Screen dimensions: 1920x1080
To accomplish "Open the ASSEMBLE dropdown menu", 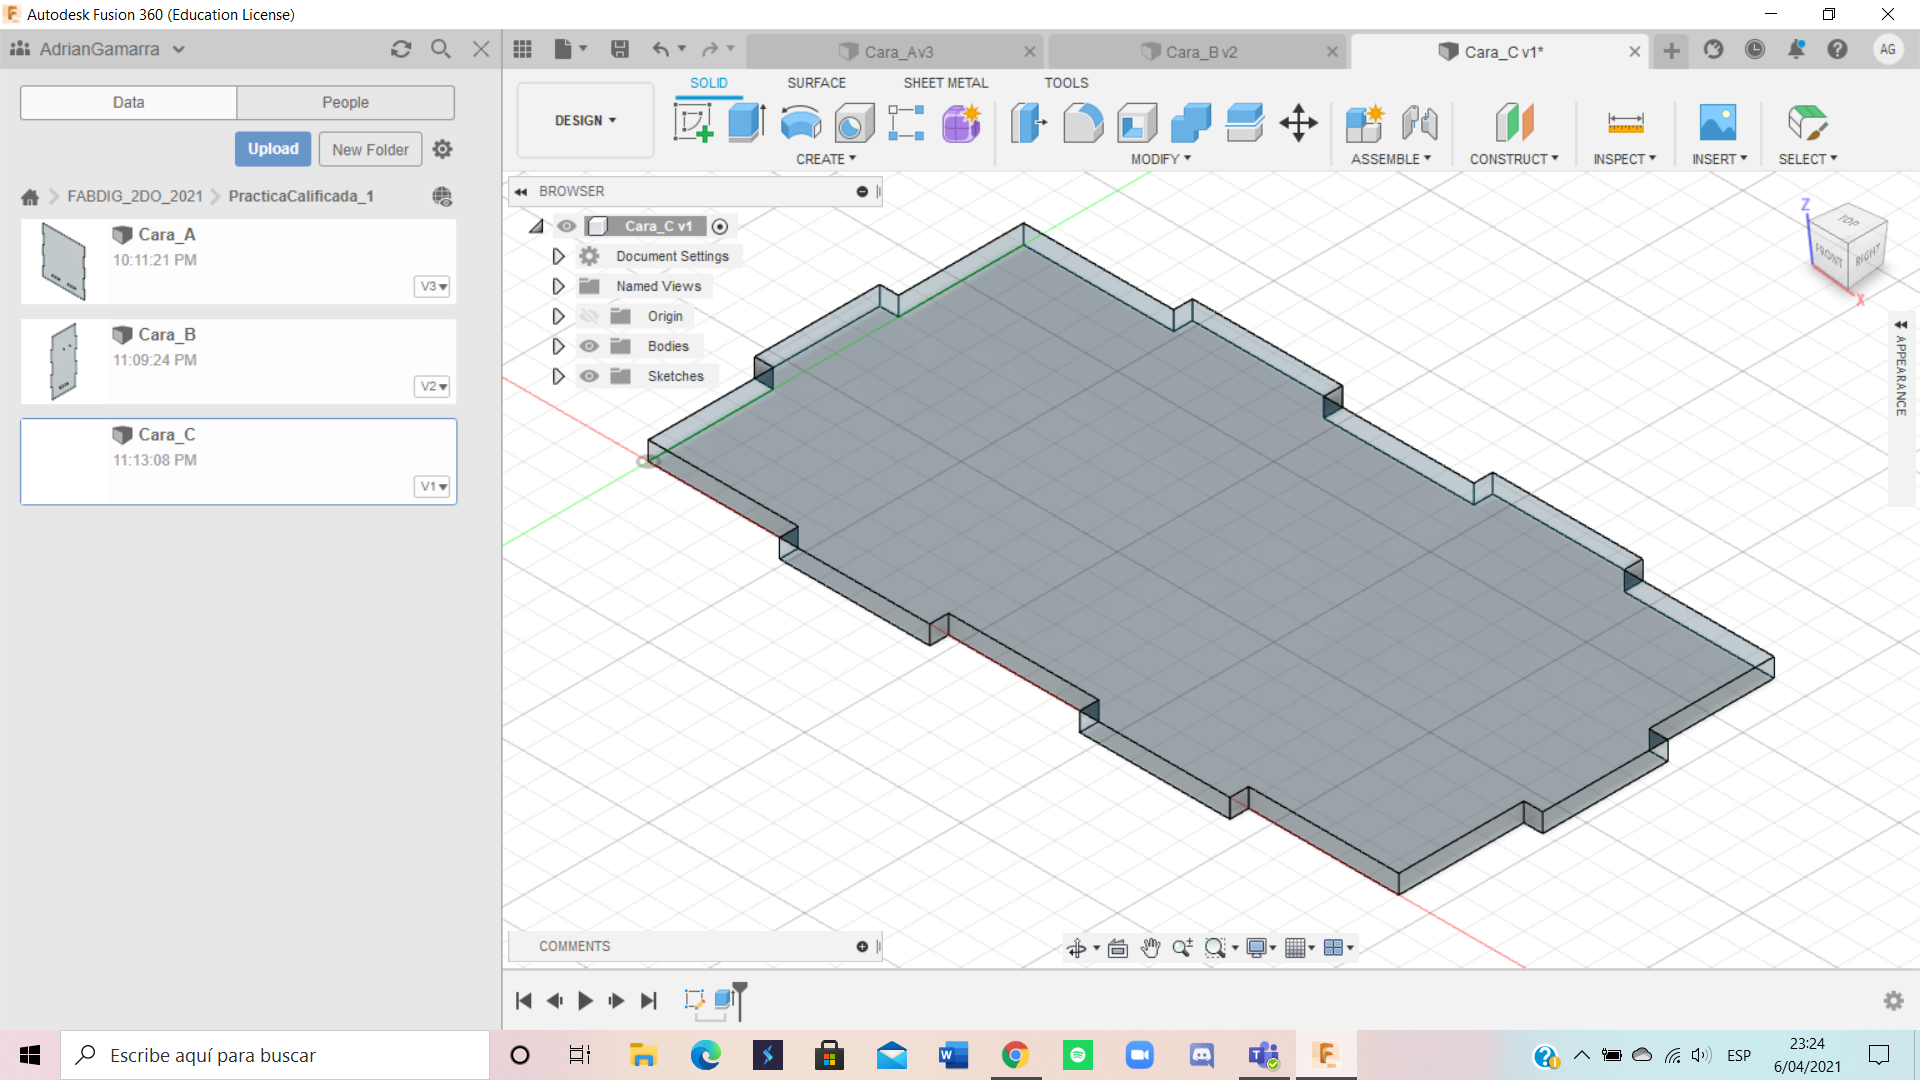I will (1391, 159).
